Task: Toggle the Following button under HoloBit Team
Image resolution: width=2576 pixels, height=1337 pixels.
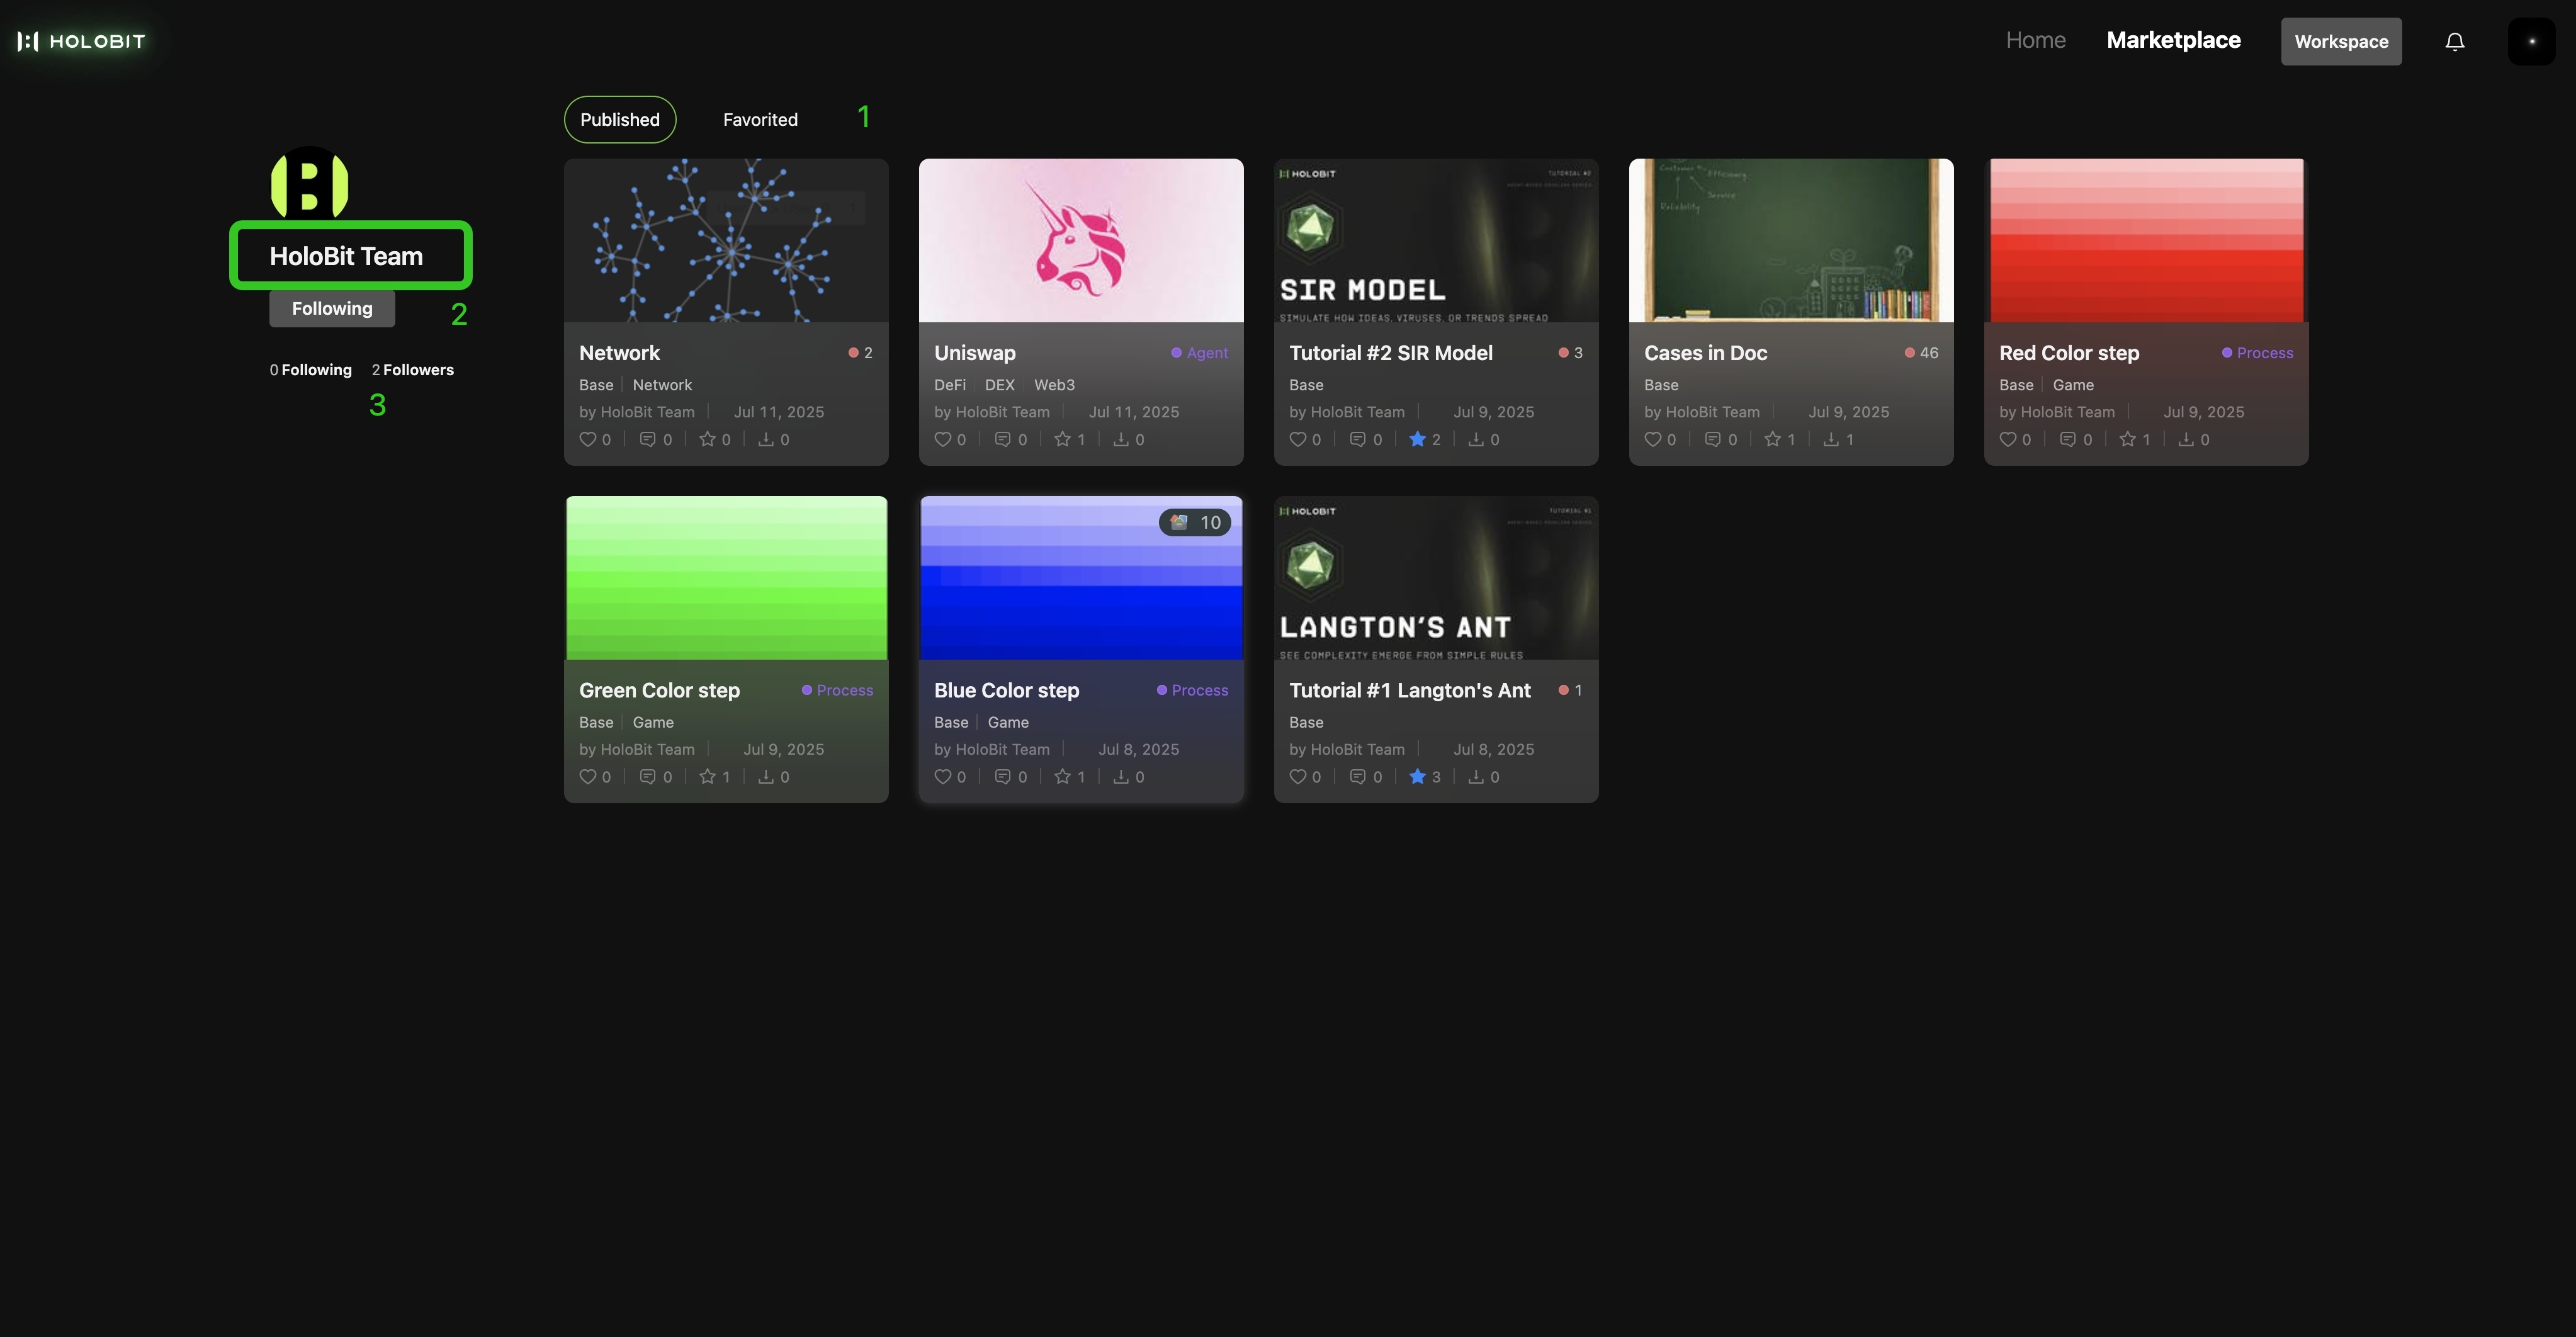Action: pos(332,309)
